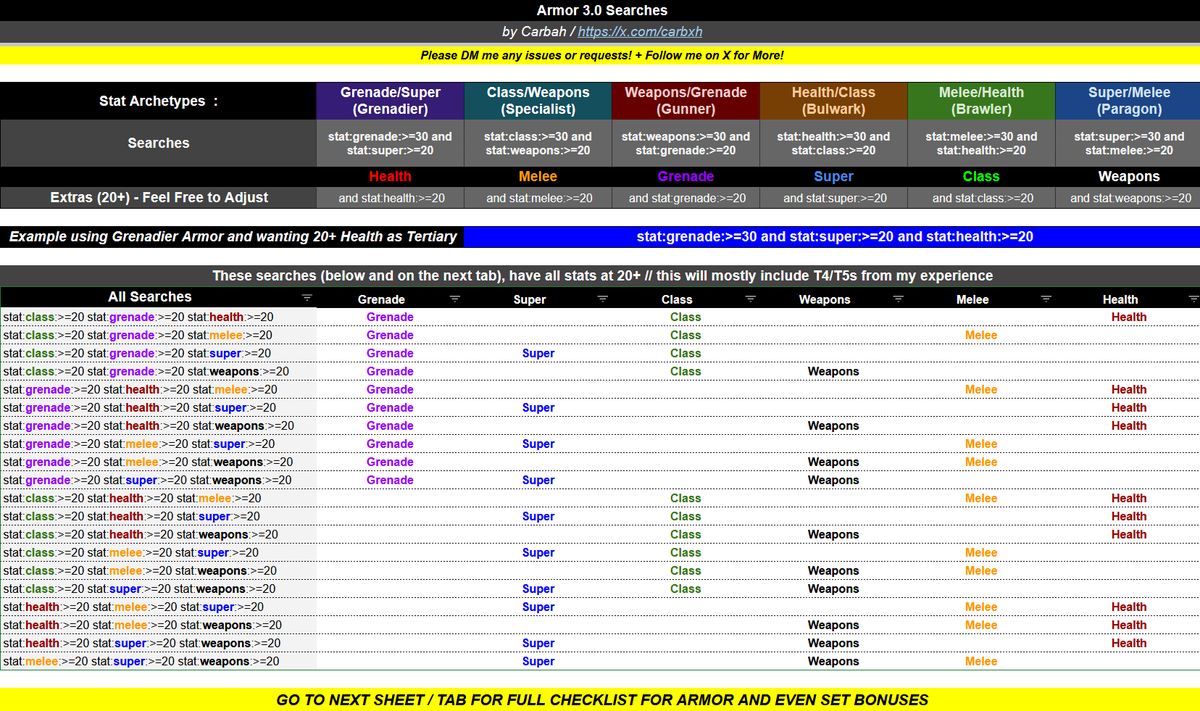Click the Please DM me any issues banner

pos(600,54)
